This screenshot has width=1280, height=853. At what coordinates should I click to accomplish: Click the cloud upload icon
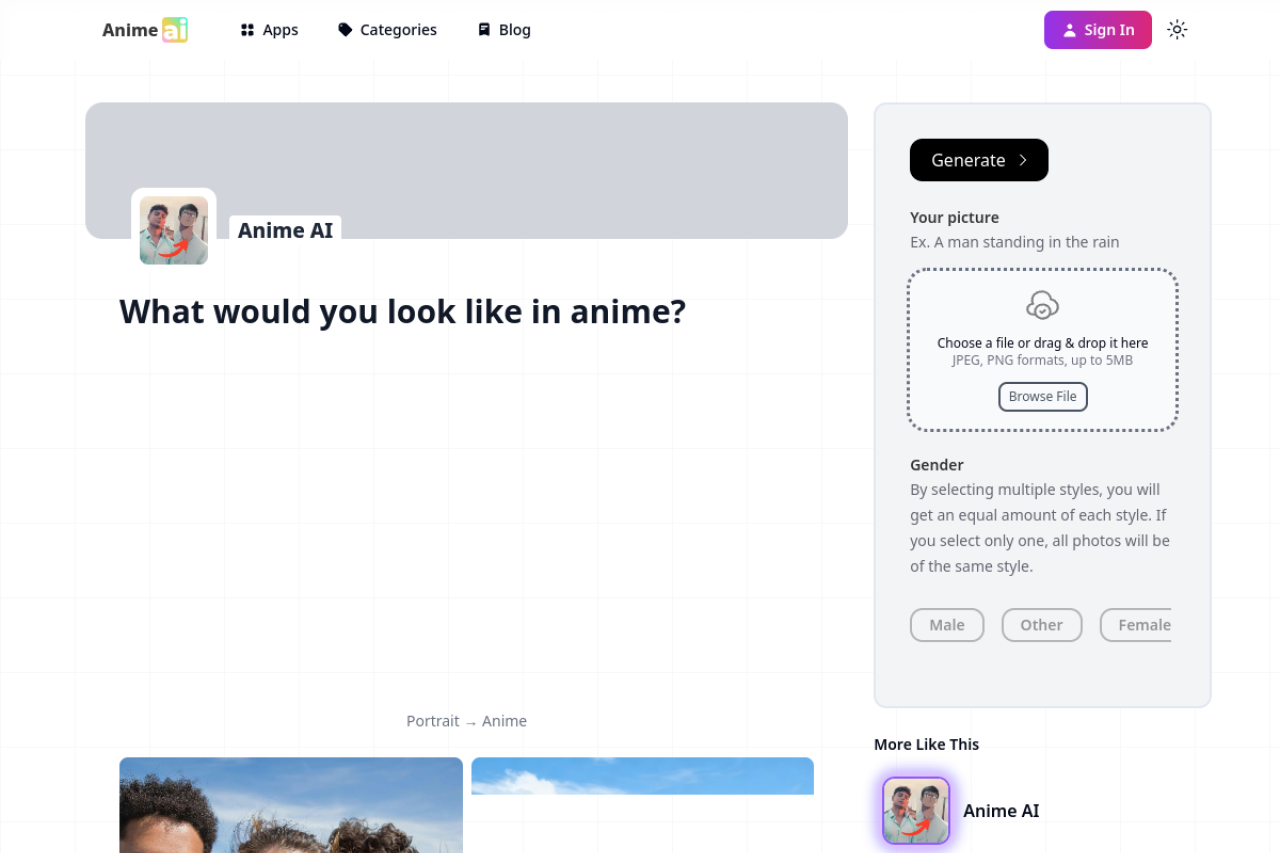[x=1043, y=305]
